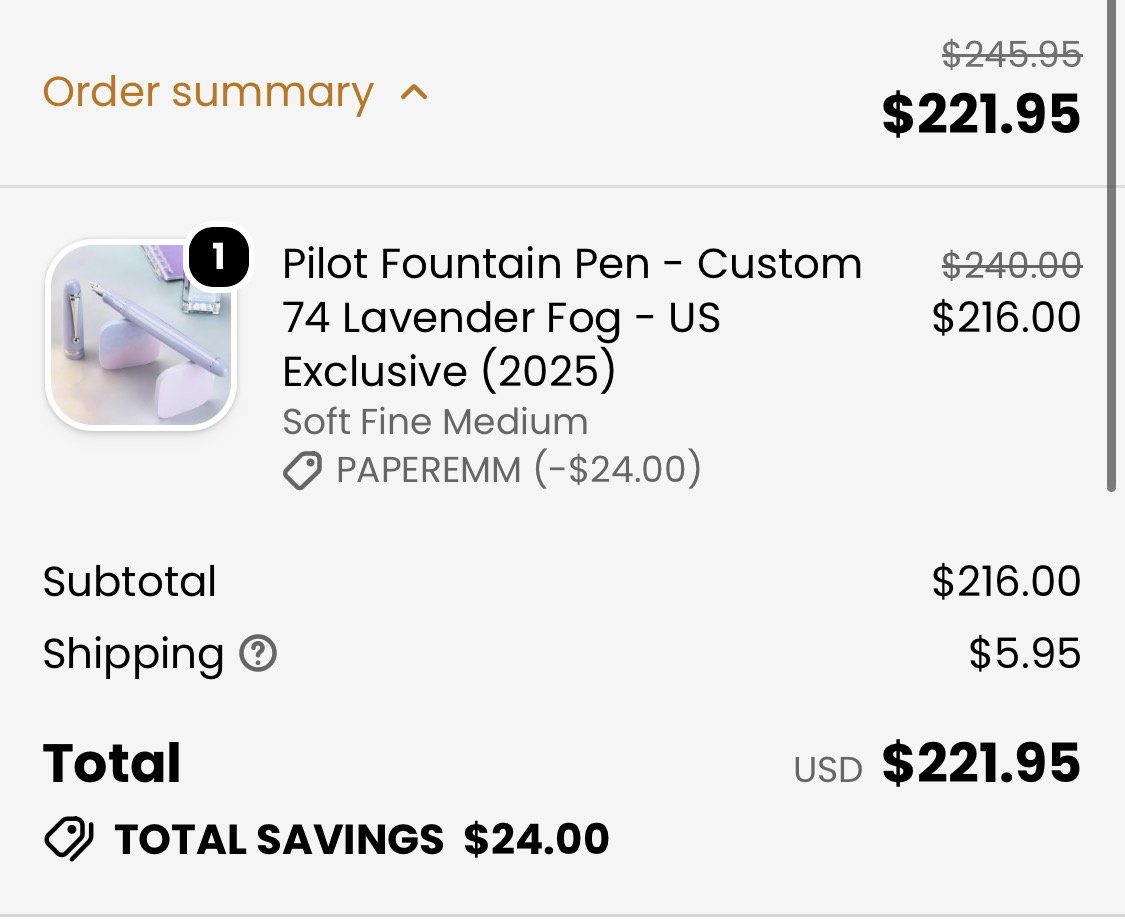Click the bold Total $221.95 amount
The image size is (1125, 921).
click(981, 763)
